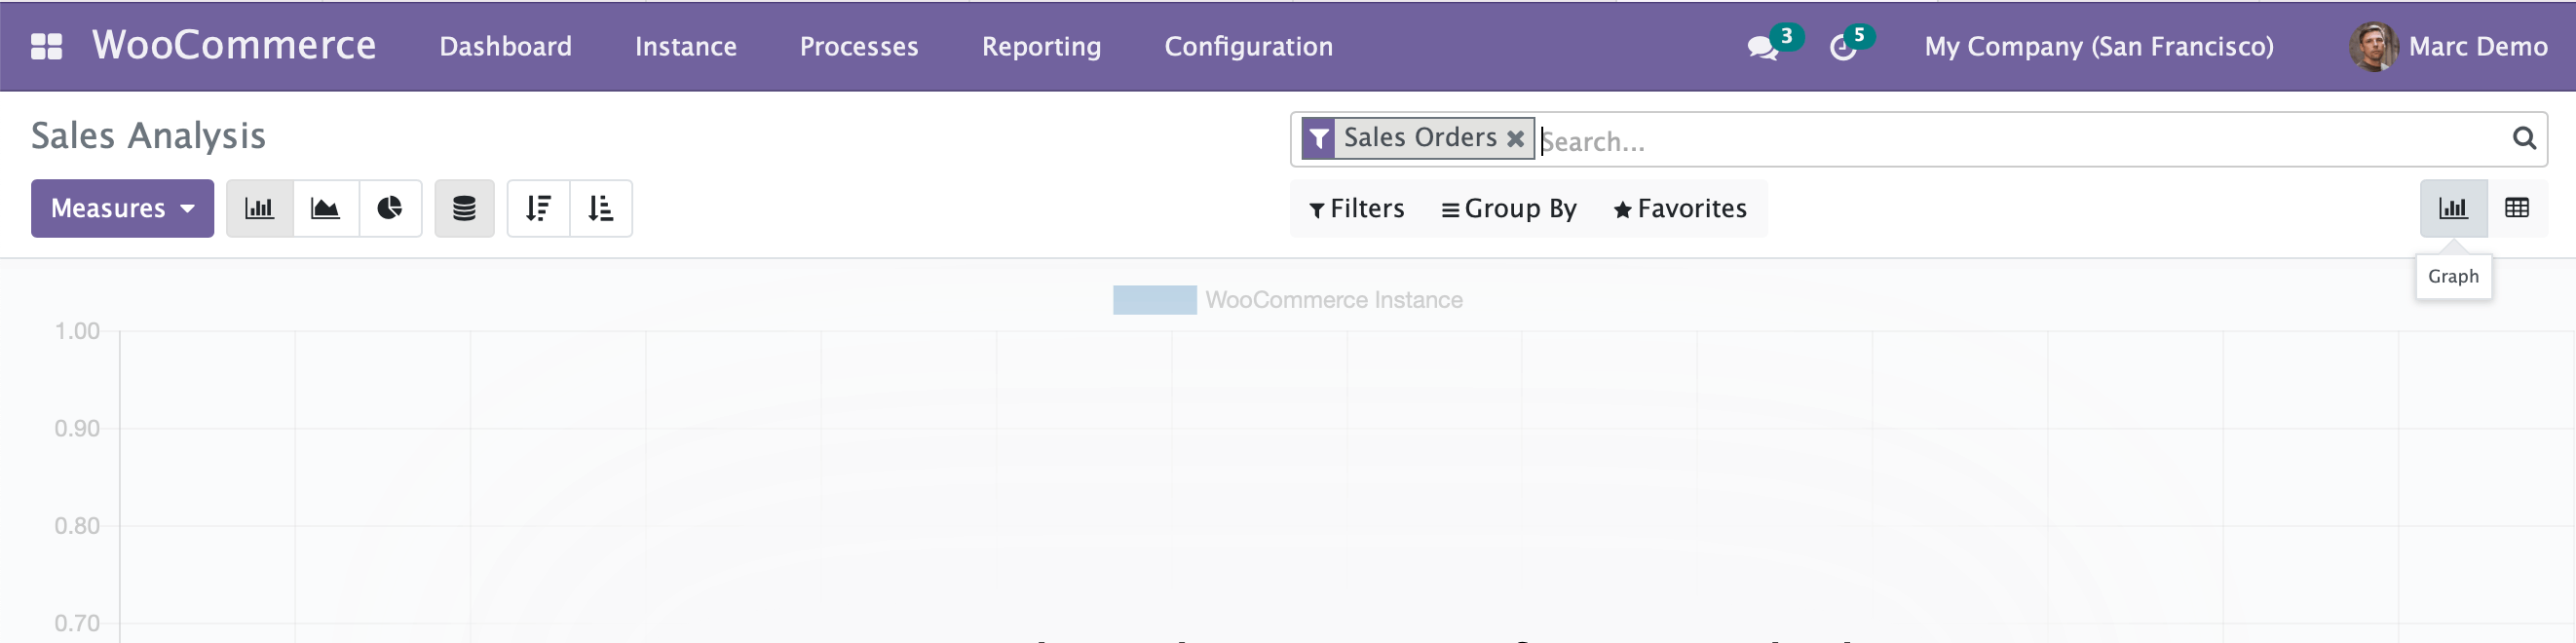Switch to the Graph view

pos(2453,208)
